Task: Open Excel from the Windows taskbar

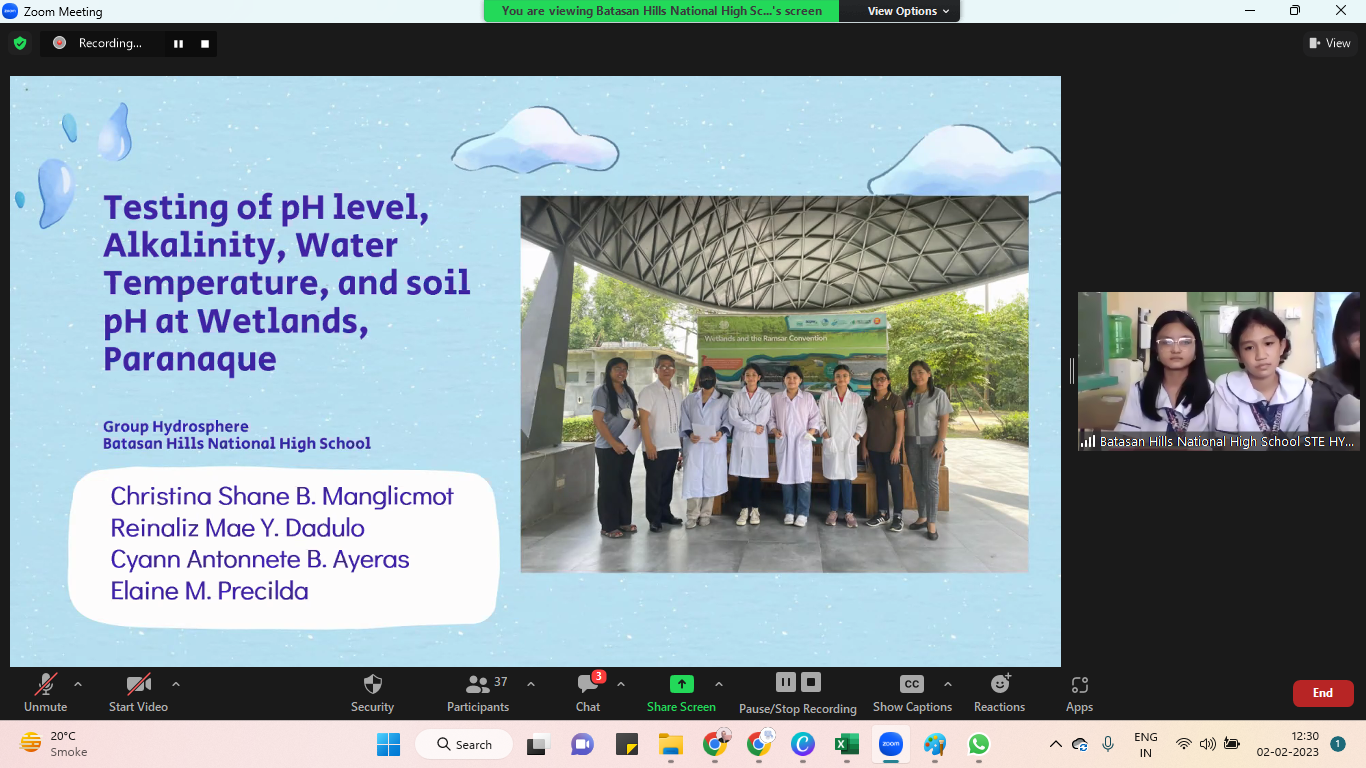Action: (x=847, y=744)
